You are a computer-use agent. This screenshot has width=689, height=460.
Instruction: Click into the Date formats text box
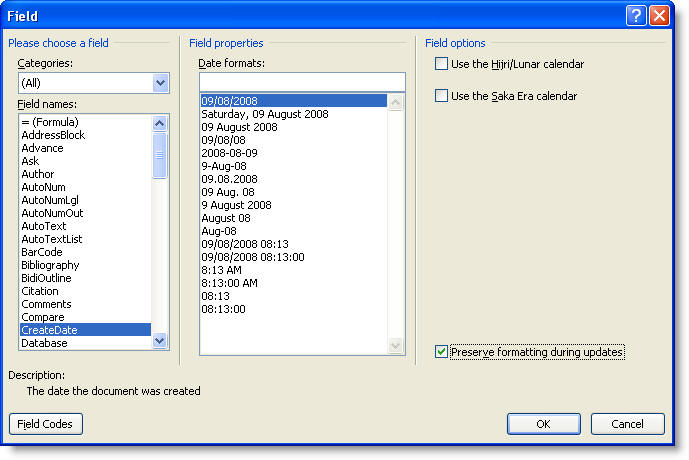pos(302,82)
